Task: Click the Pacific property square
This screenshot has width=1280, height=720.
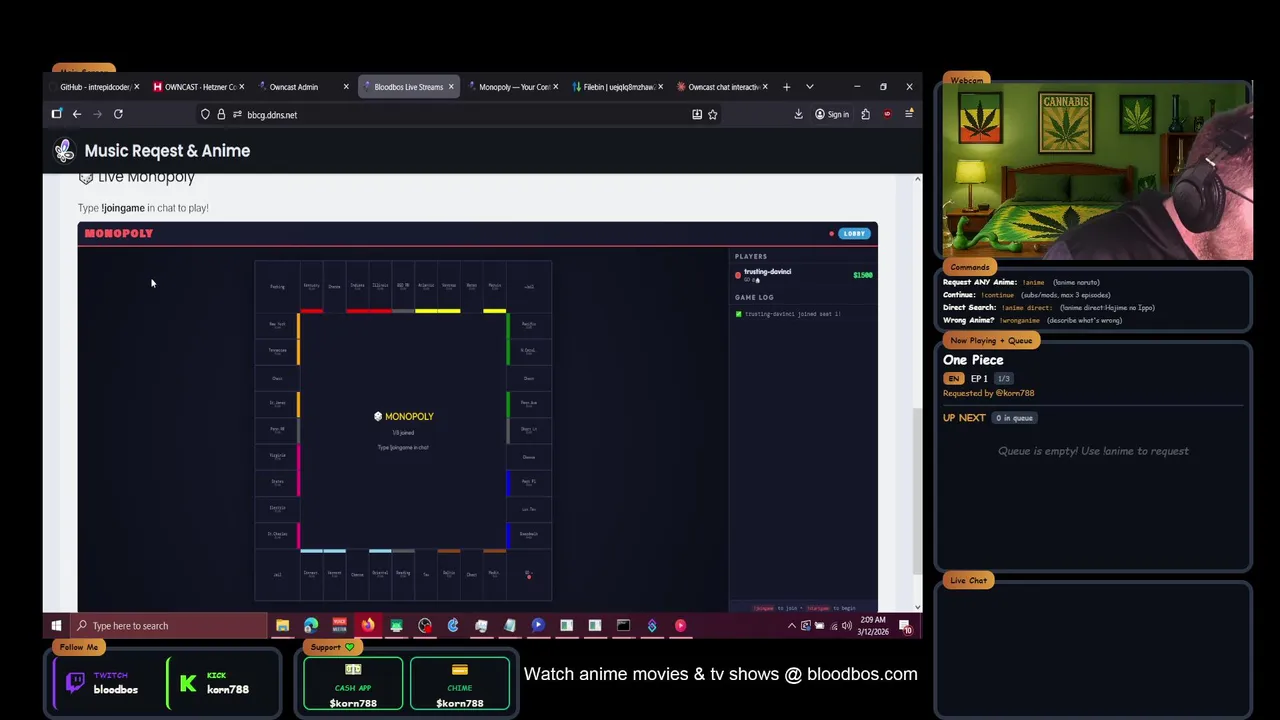Action: click(x=529, y=324)
